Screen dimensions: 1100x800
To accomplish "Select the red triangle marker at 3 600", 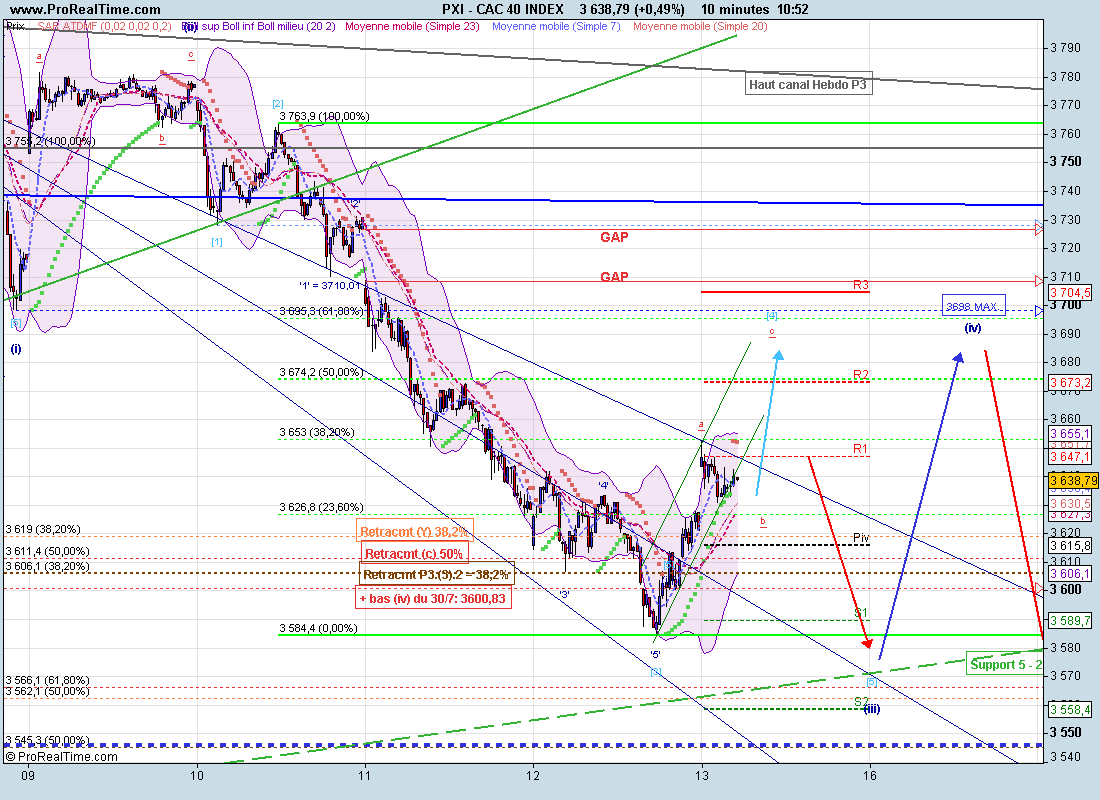I will [x=1039, y=589].
